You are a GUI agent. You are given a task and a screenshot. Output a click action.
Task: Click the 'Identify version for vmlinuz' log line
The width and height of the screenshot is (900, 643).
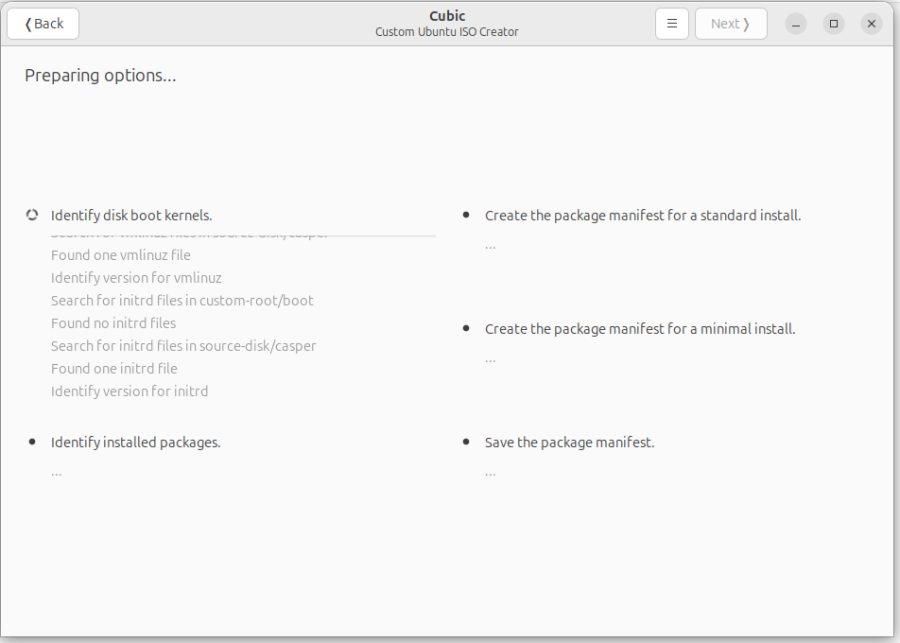(x=136, y=278)
